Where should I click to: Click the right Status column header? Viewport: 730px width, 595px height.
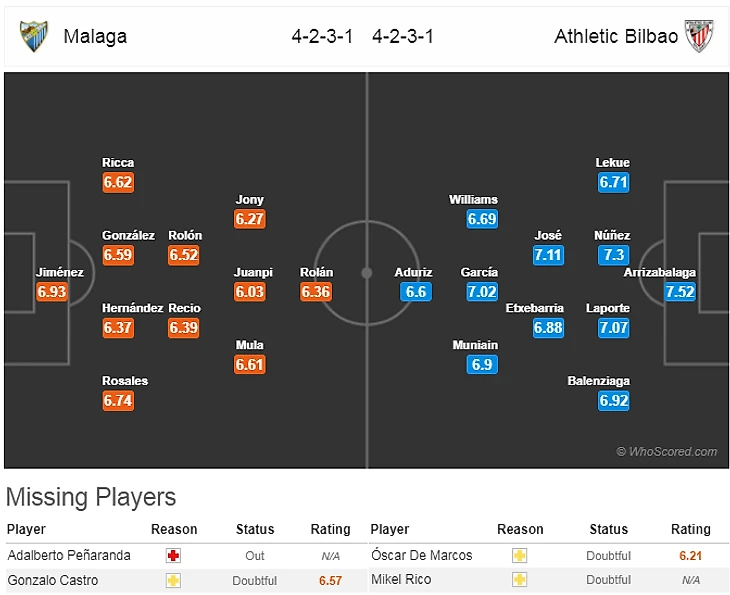pyautogui.click(x=609, y=529)
